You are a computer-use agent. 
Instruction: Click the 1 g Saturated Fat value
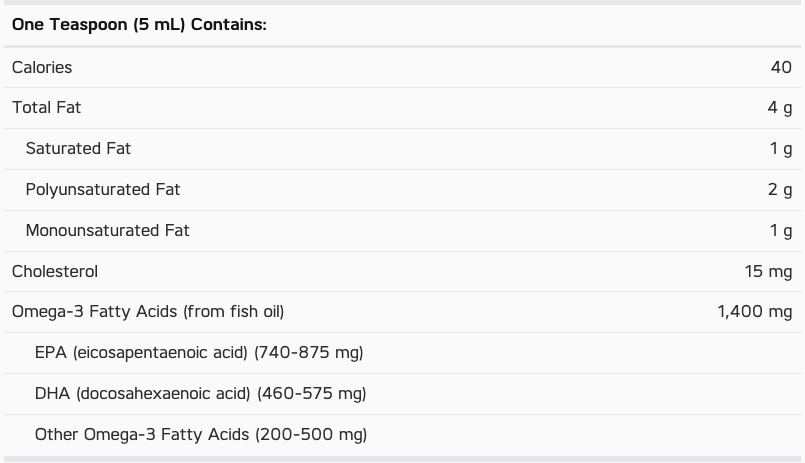(x=781, y=149)
